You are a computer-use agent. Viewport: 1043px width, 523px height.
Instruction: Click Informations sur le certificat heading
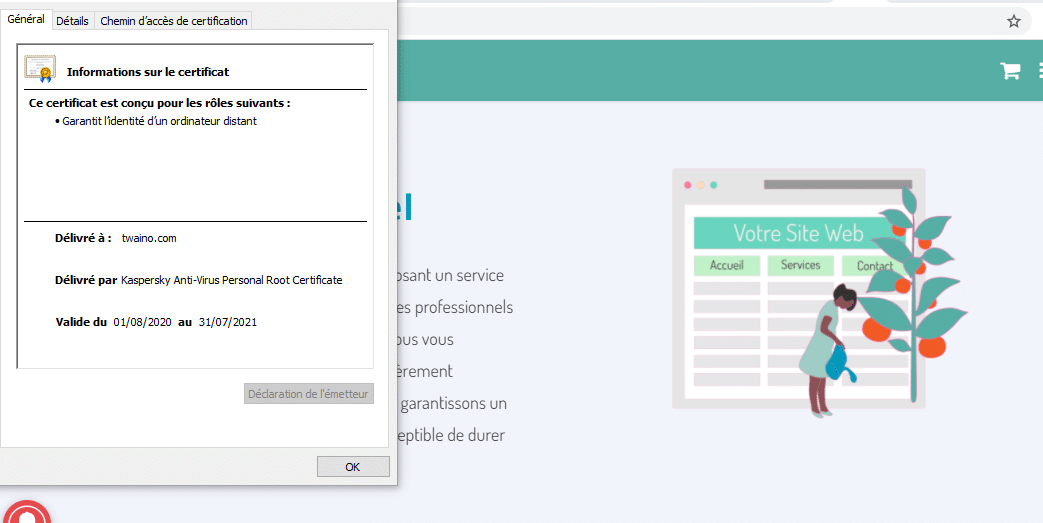pyautogui.click(x=148, y=72)
